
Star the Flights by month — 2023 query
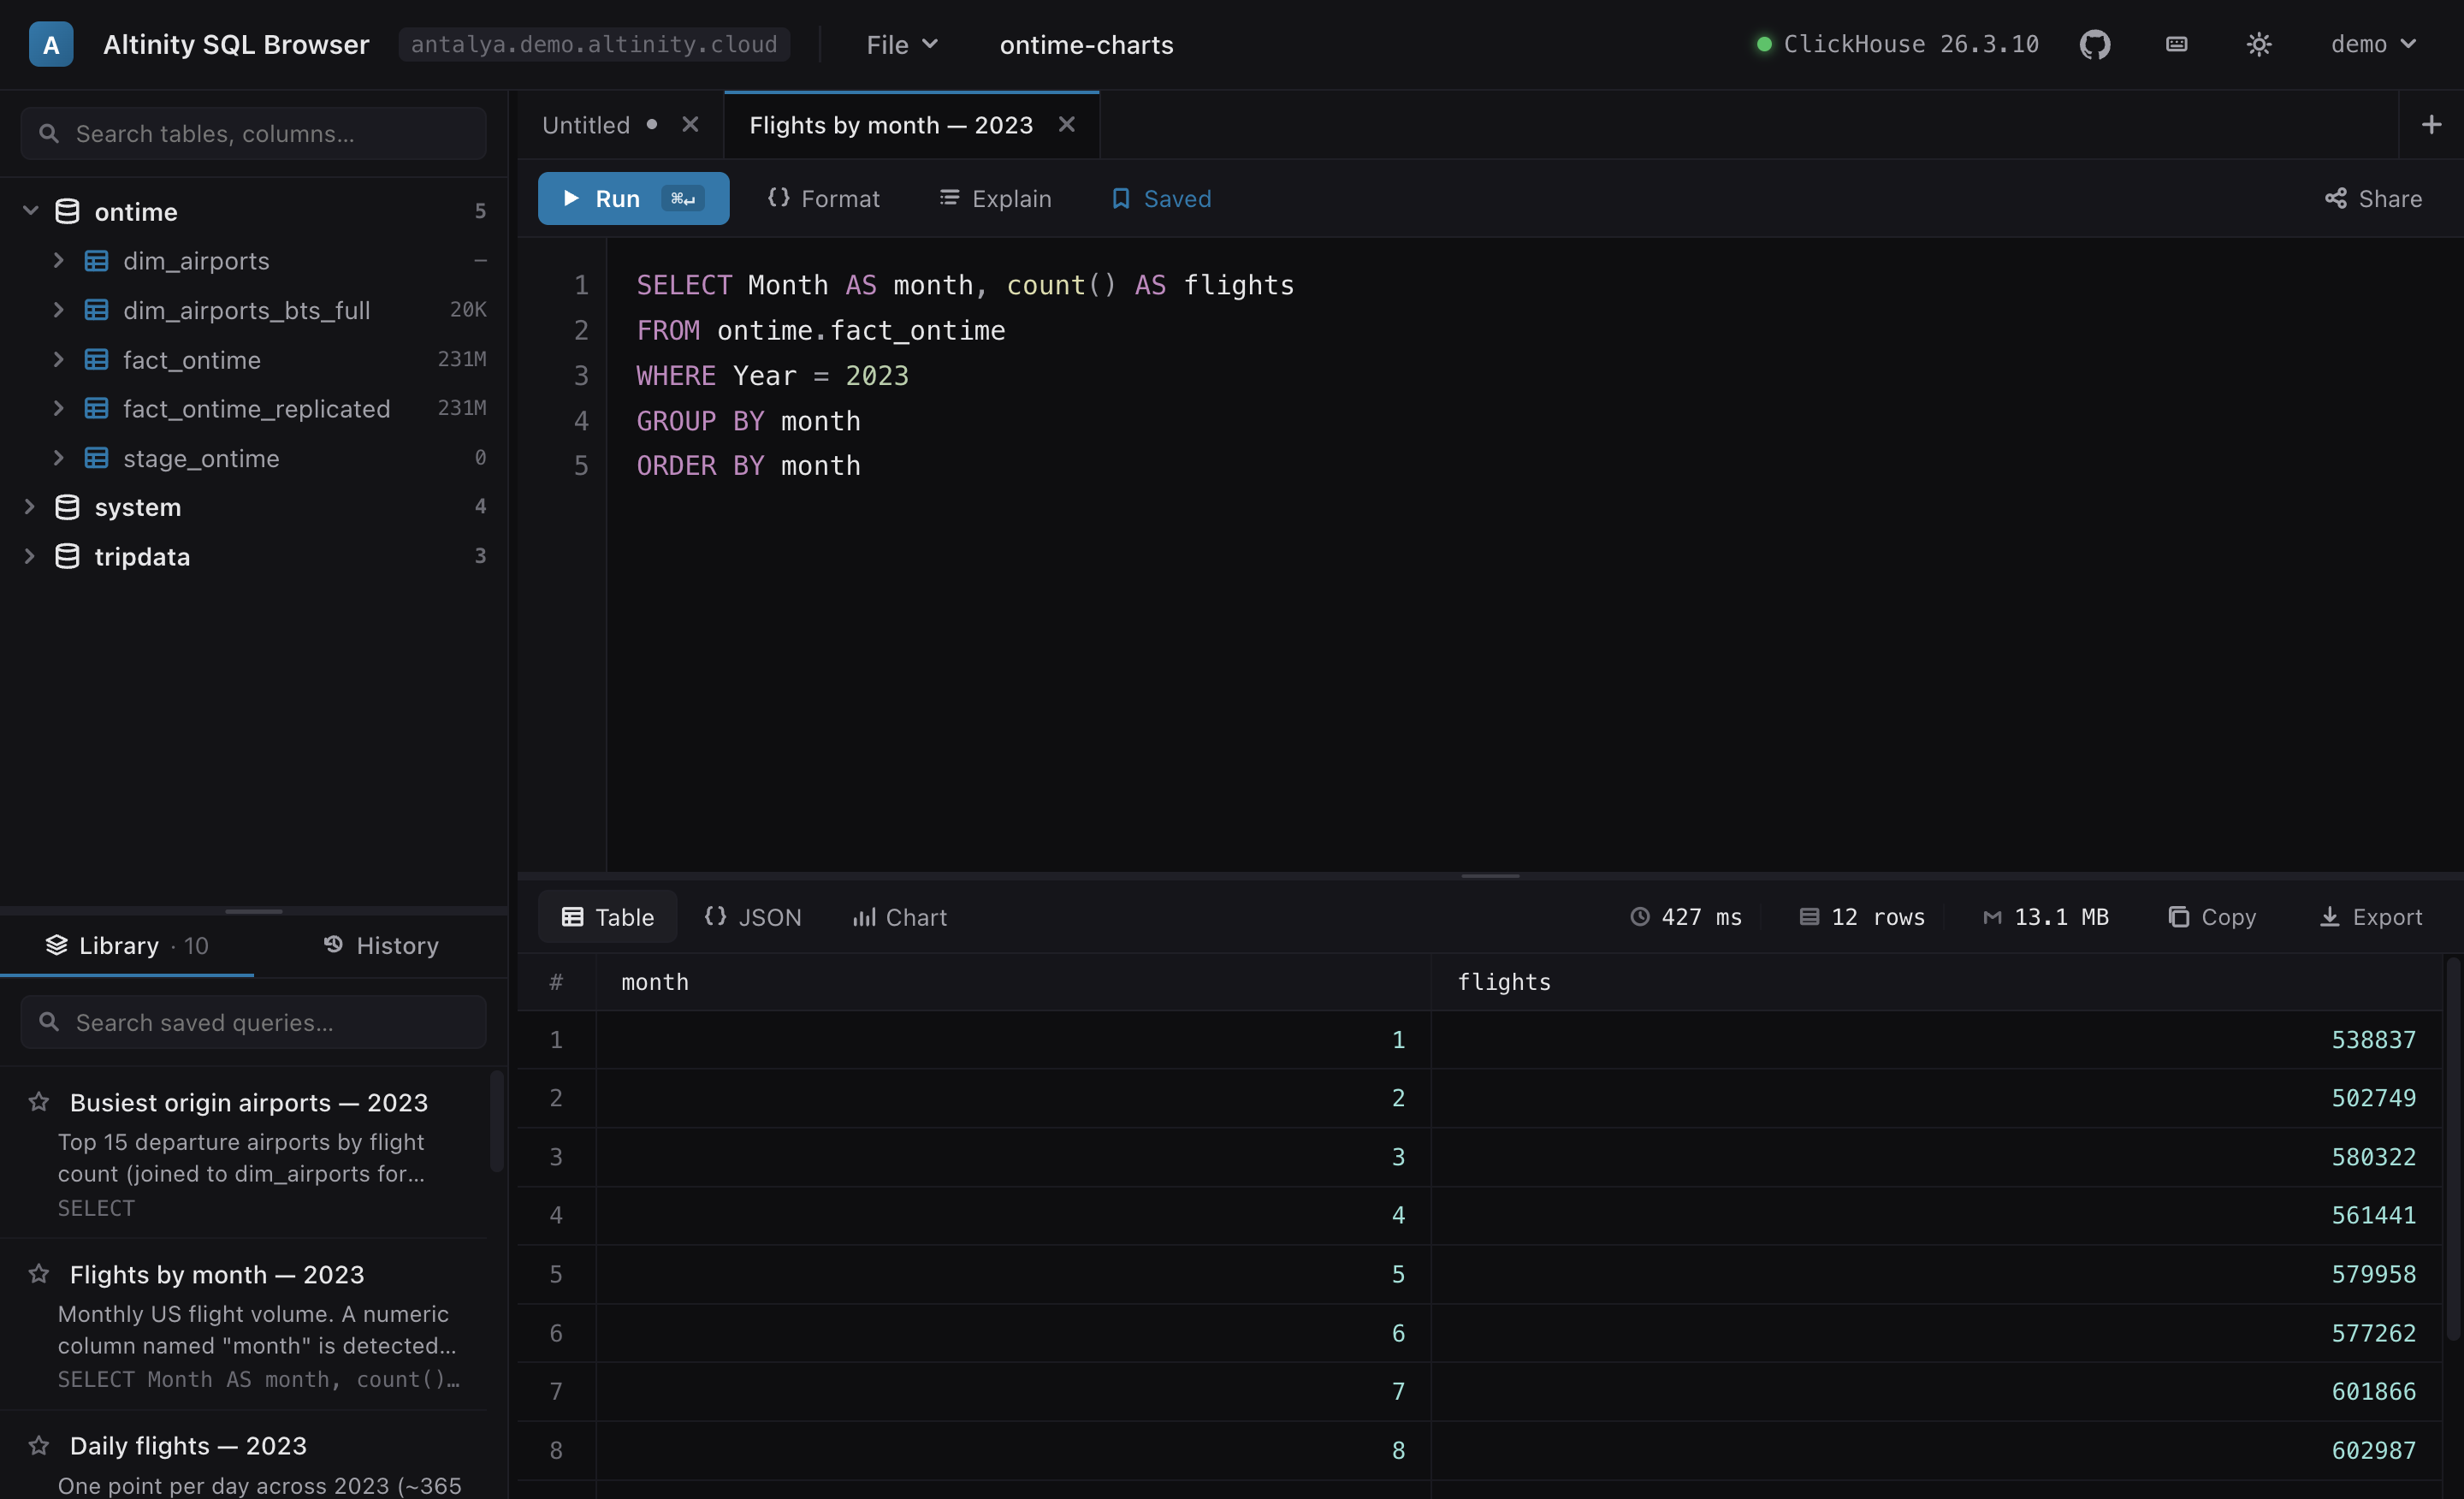tap(39, 1273)
